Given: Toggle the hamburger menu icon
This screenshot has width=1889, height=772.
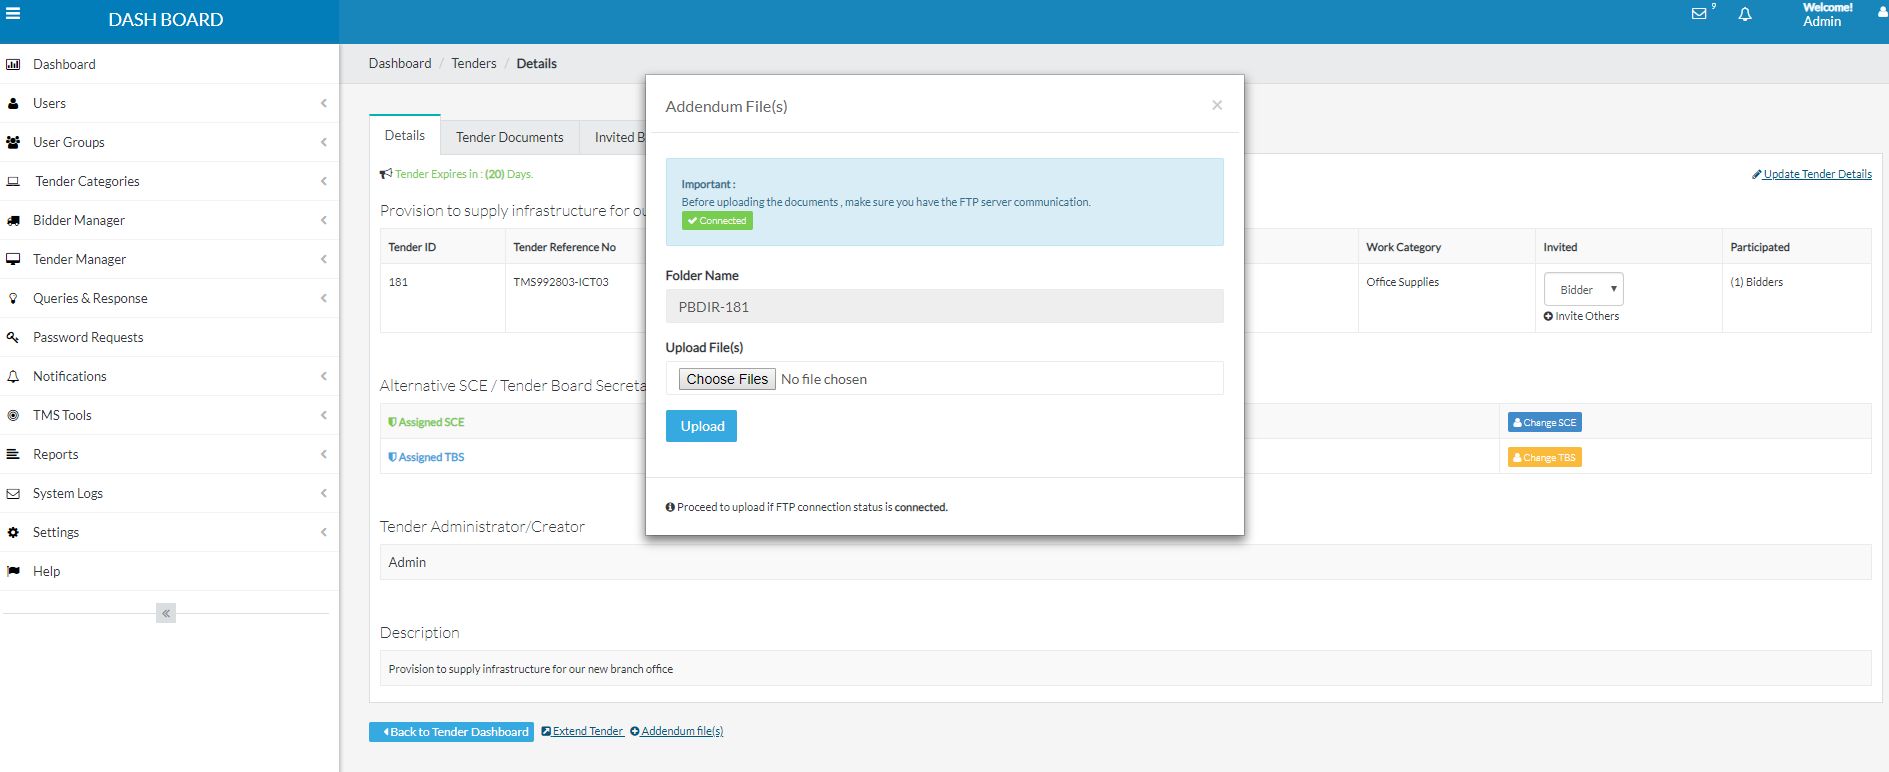Looking at the screenshot, I should (13, 14).
